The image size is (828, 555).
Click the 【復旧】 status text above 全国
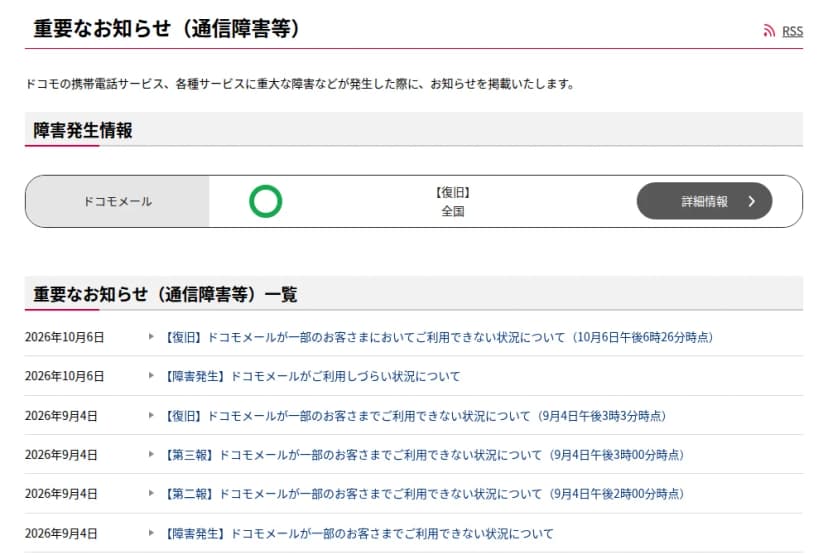click(453, 192)
